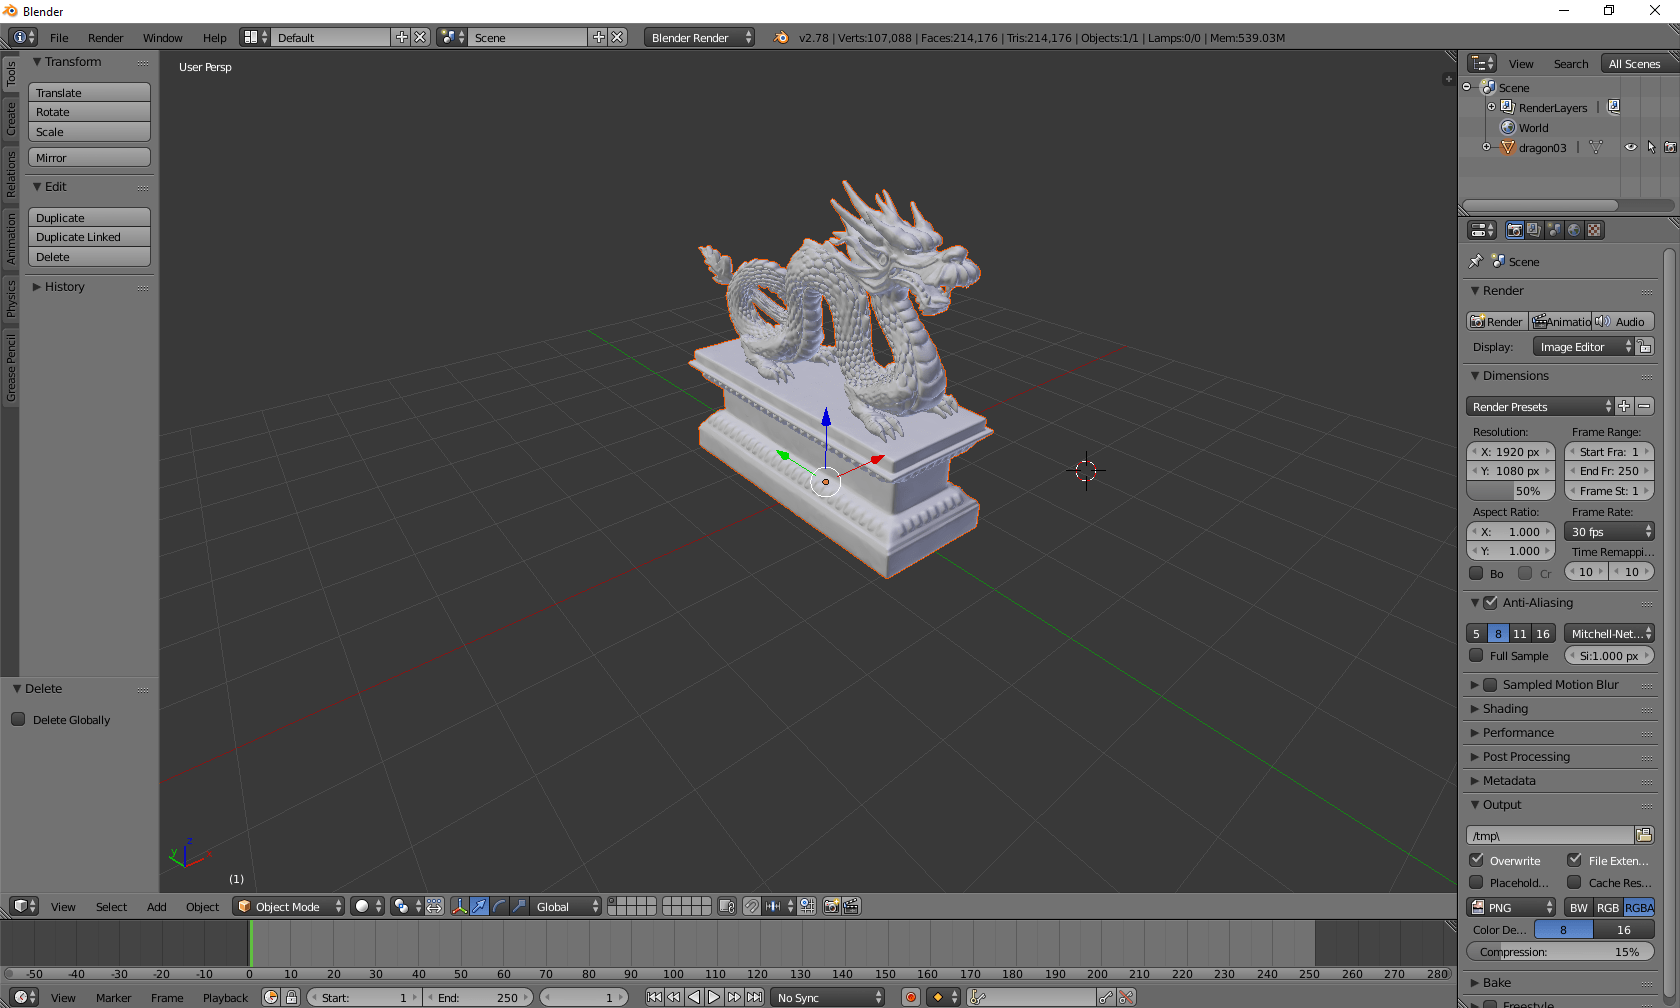Adjust the PNG Compression slider
This screenshot has height=1008, width=1680.
pyautogui.click(x=1559, y=952)
